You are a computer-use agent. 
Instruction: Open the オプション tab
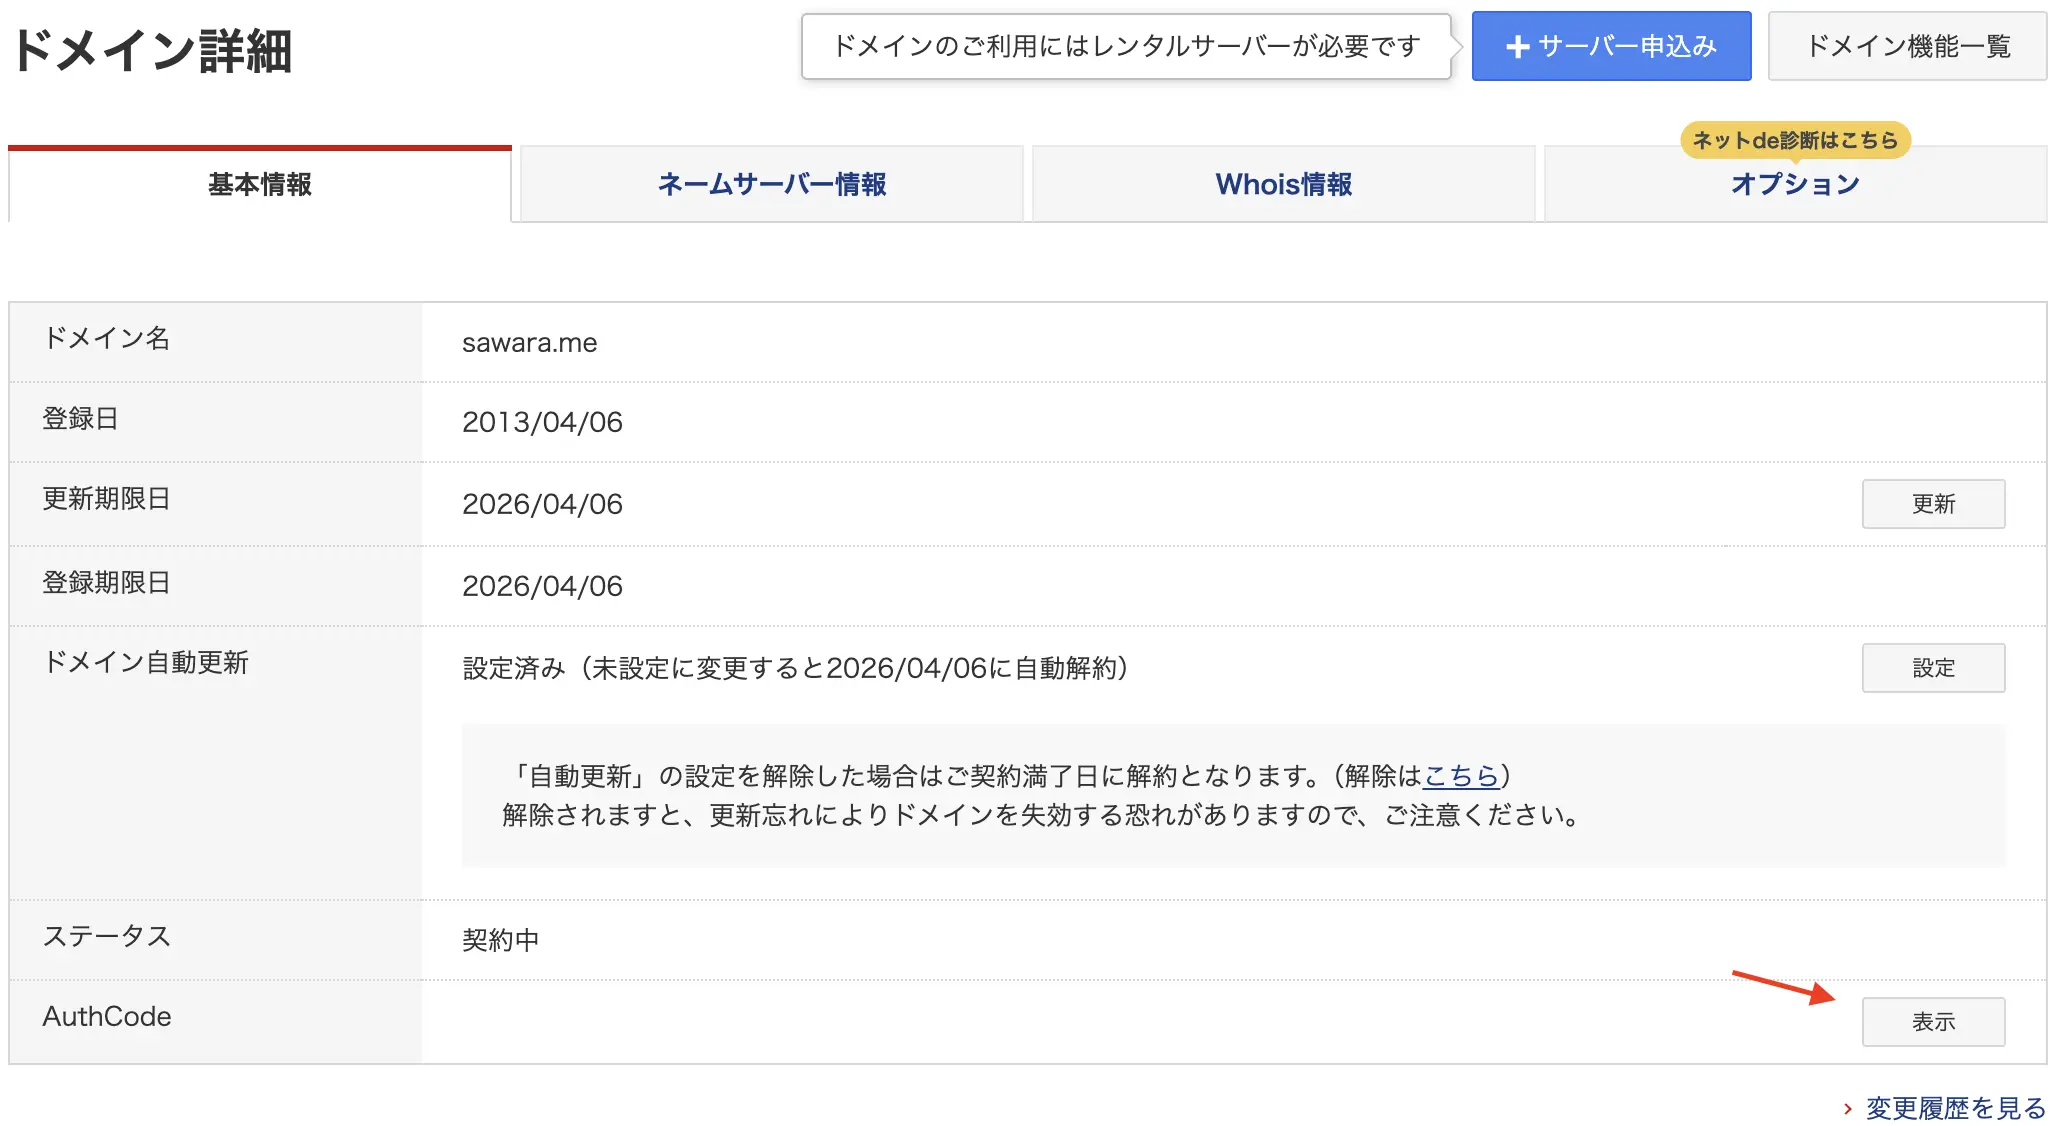pyautogui.click(x=1795, y=186)
